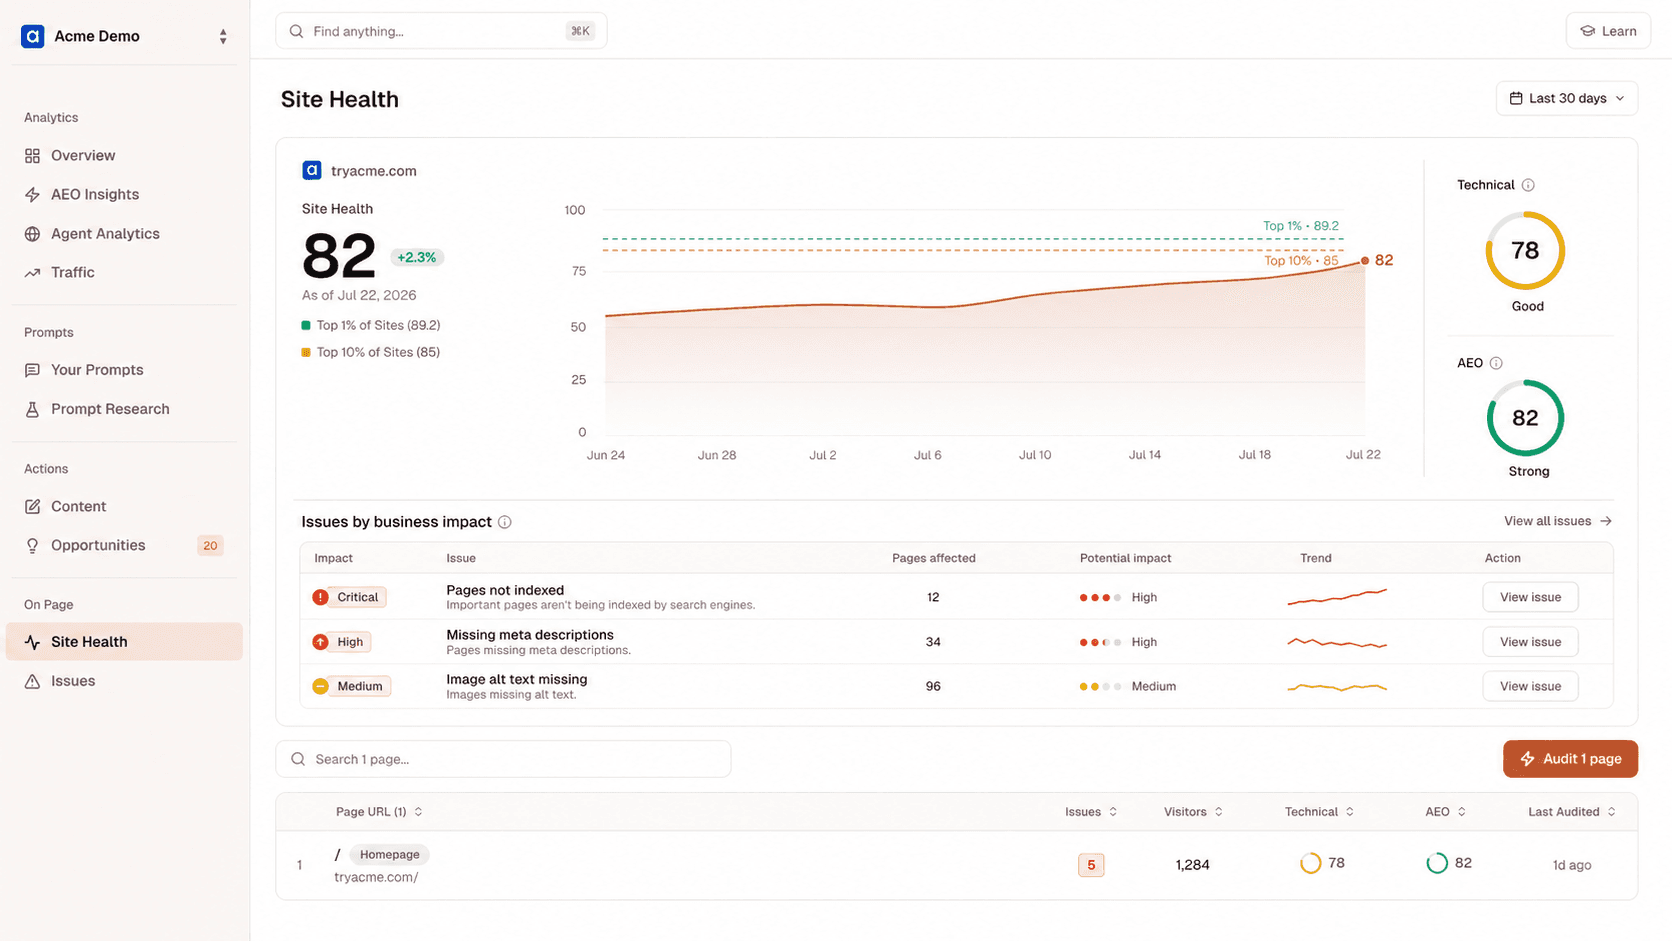This screenshot has height=941, width=1672.
Task: Sort by the Issues column header
Action: [x=1091, y=812]
